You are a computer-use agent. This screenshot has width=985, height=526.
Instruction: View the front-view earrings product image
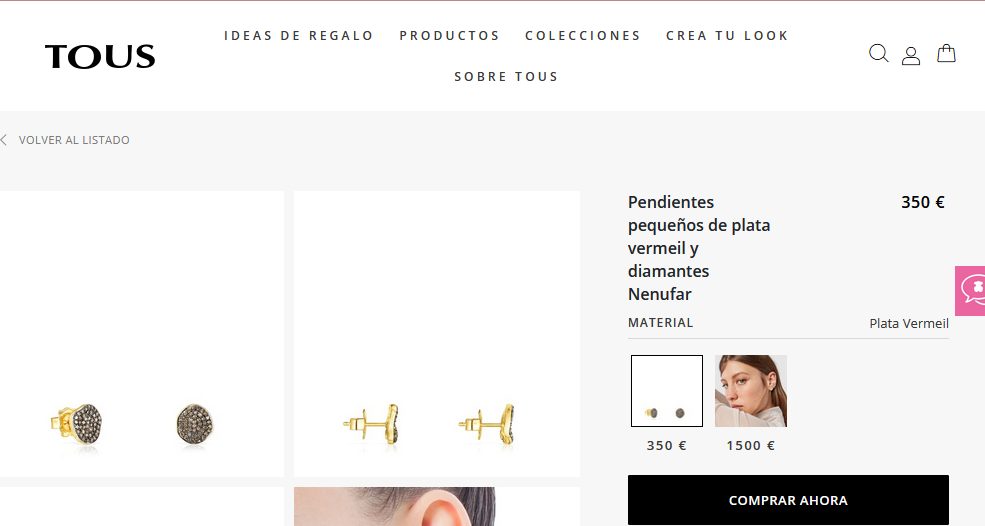(141, 334)
